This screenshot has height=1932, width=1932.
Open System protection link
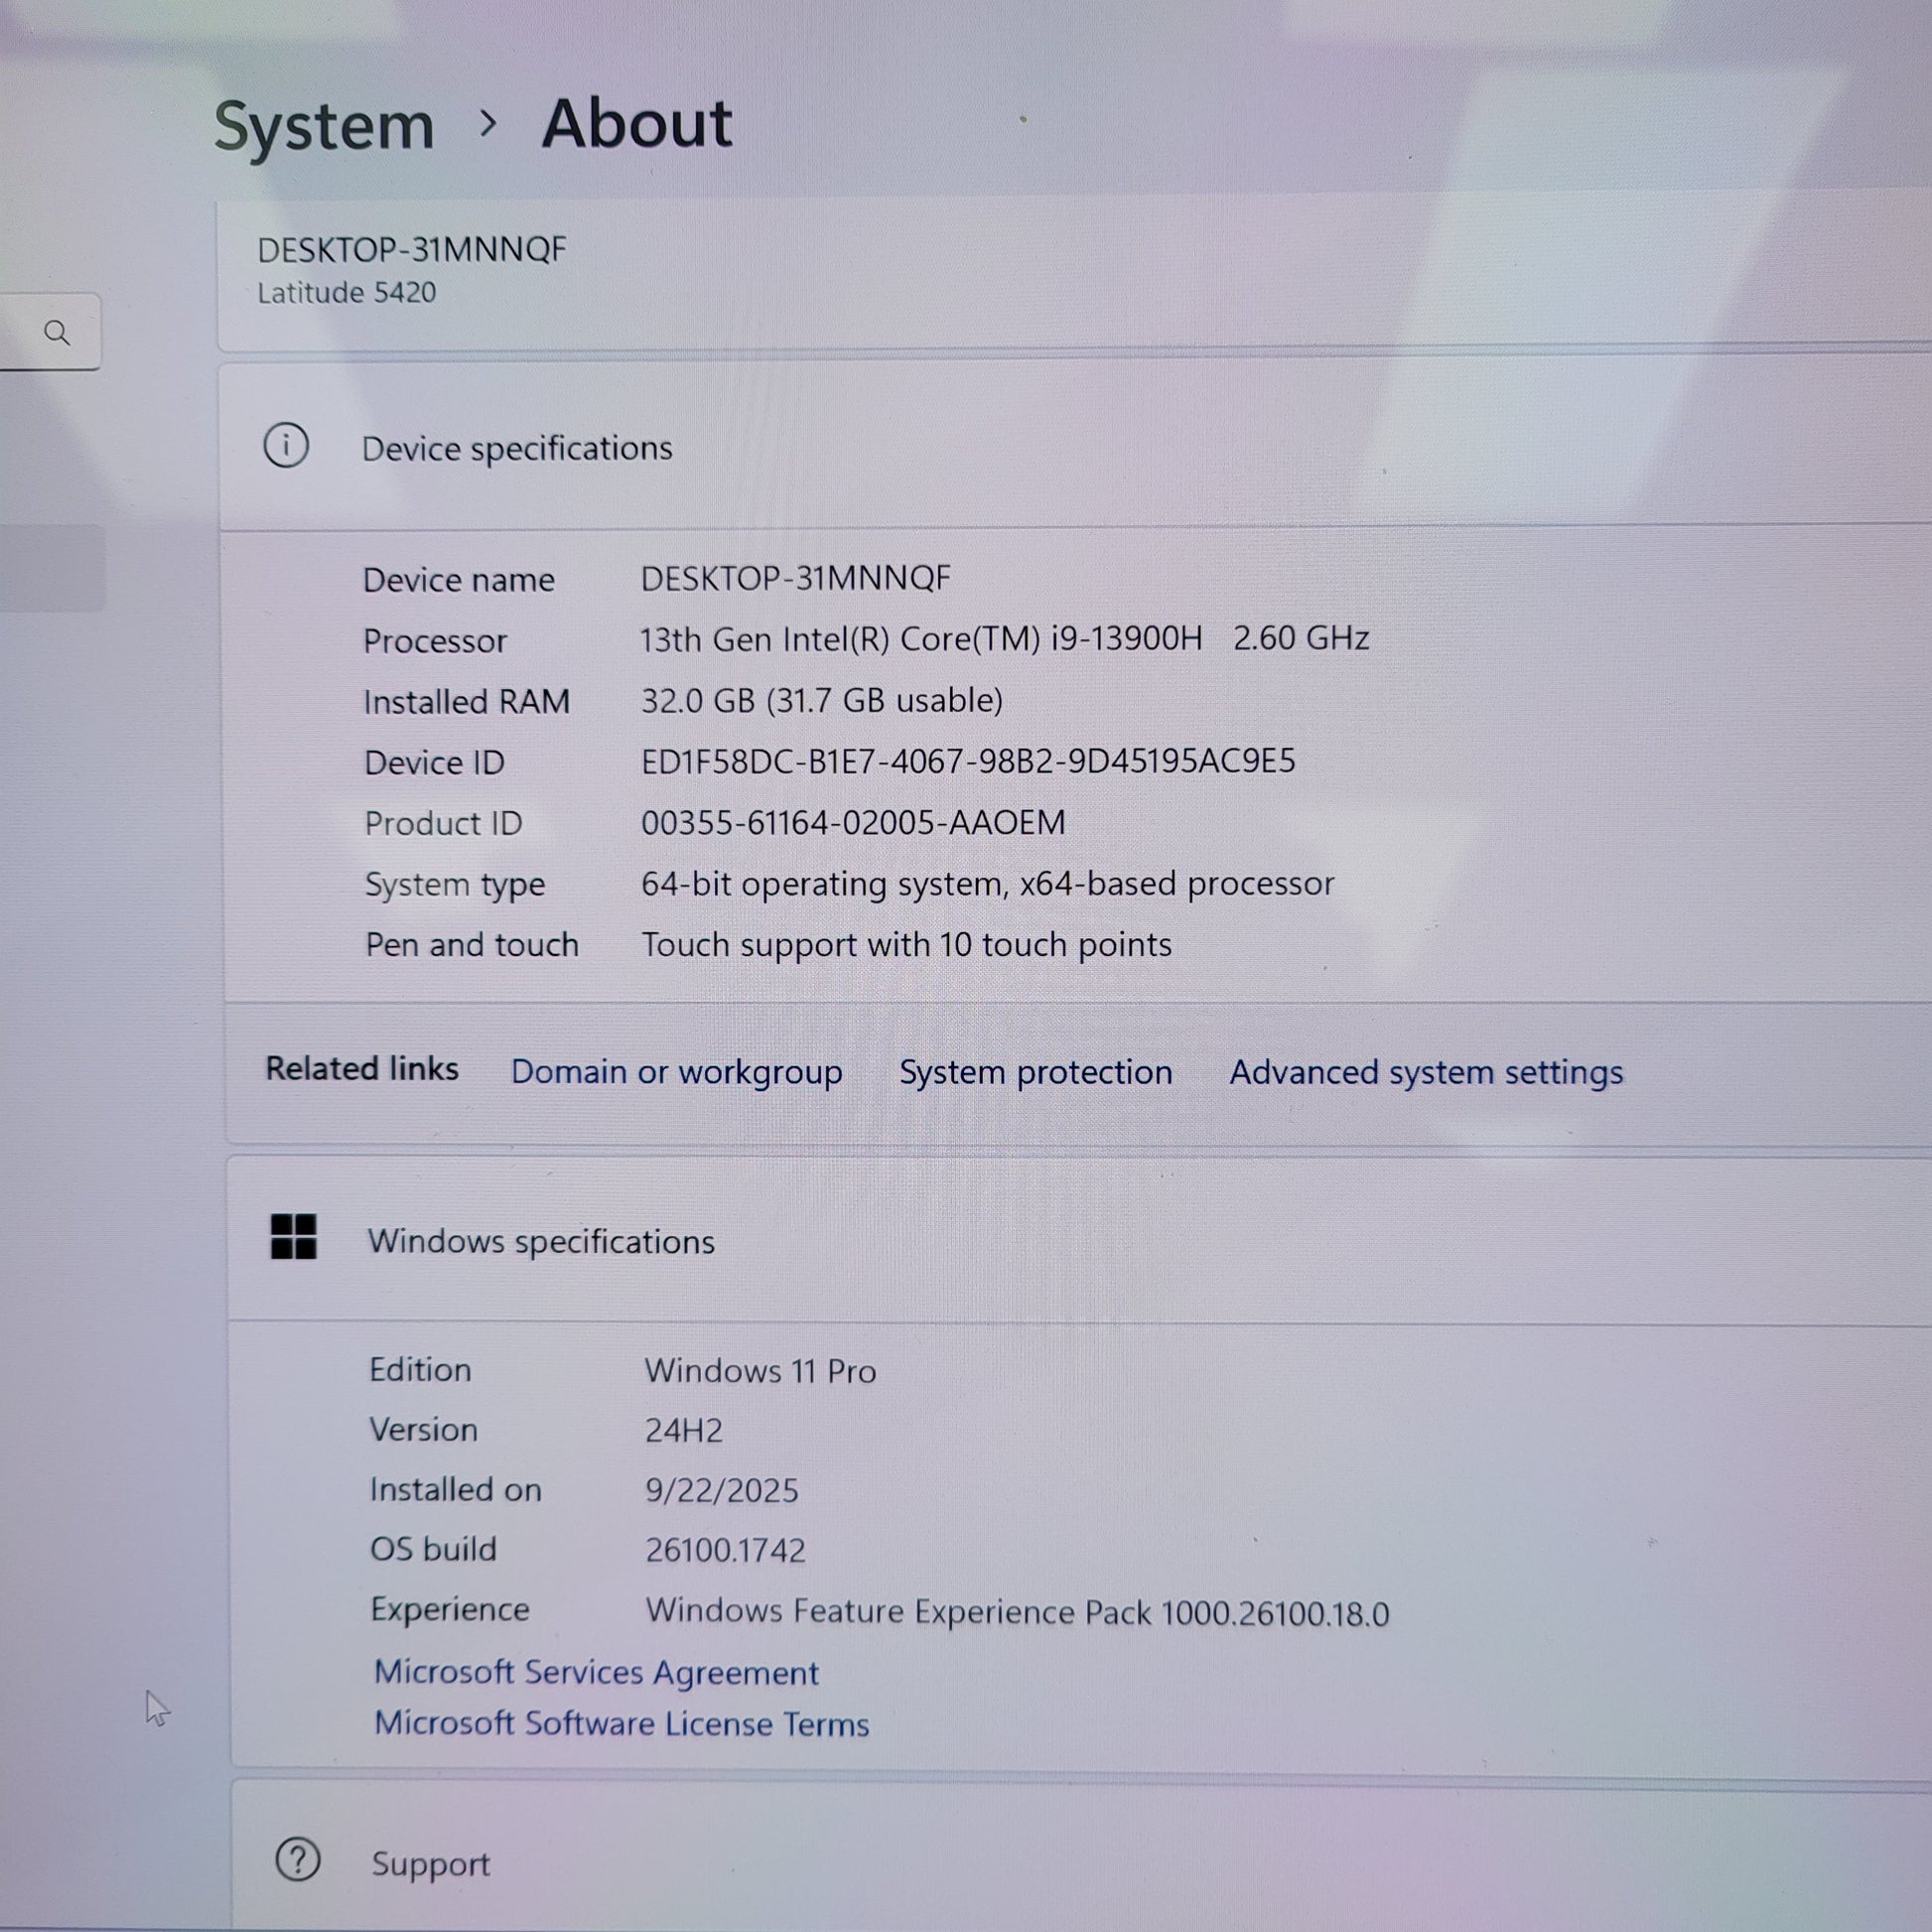pos(1035,1072)
